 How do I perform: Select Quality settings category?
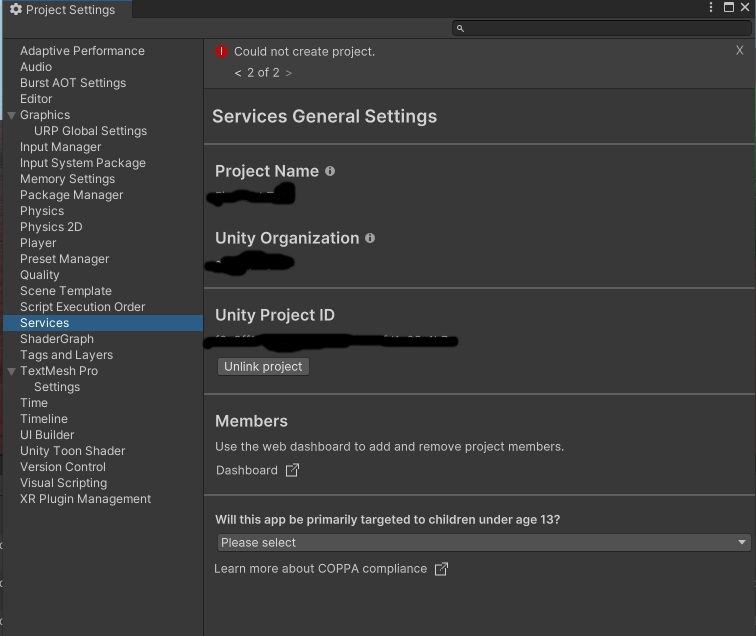tap(40, 275)
